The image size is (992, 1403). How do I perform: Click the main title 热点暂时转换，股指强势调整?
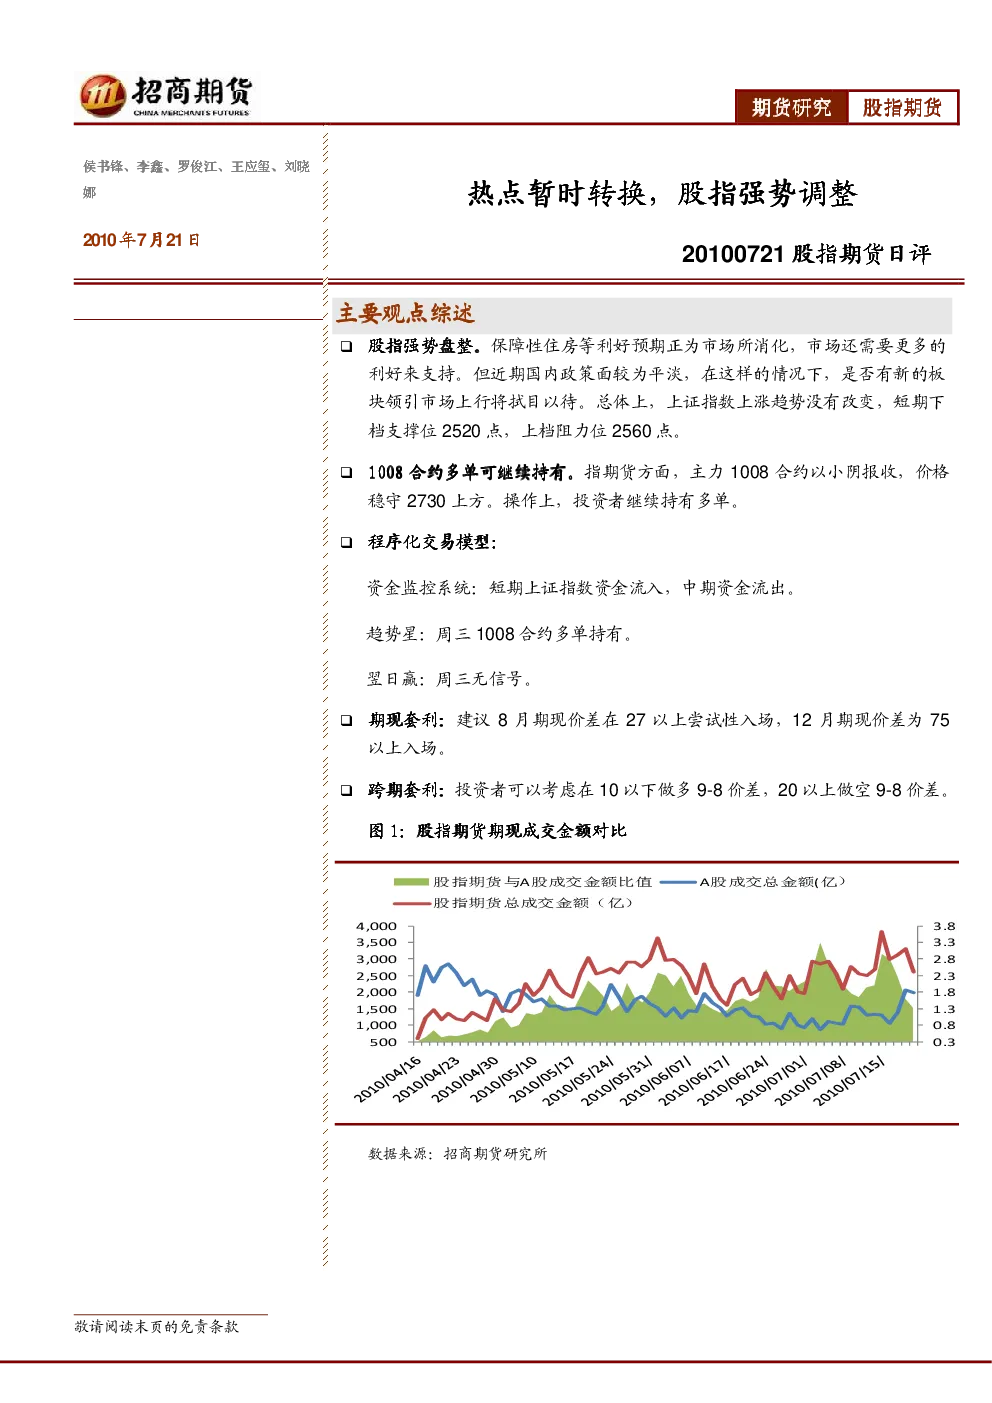click(x=662, y=193)
